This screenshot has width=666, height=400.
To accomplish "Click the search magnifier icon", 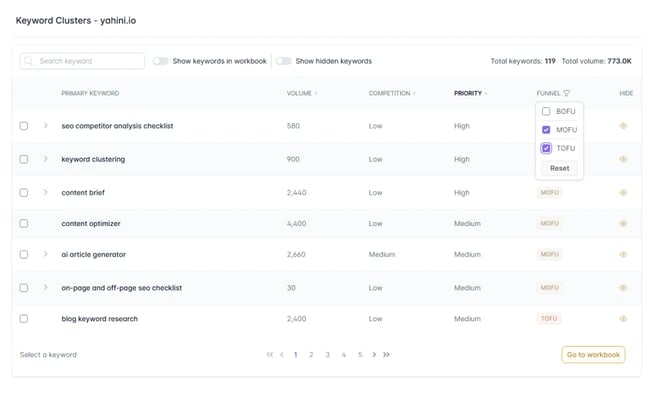I will [28, 61].
